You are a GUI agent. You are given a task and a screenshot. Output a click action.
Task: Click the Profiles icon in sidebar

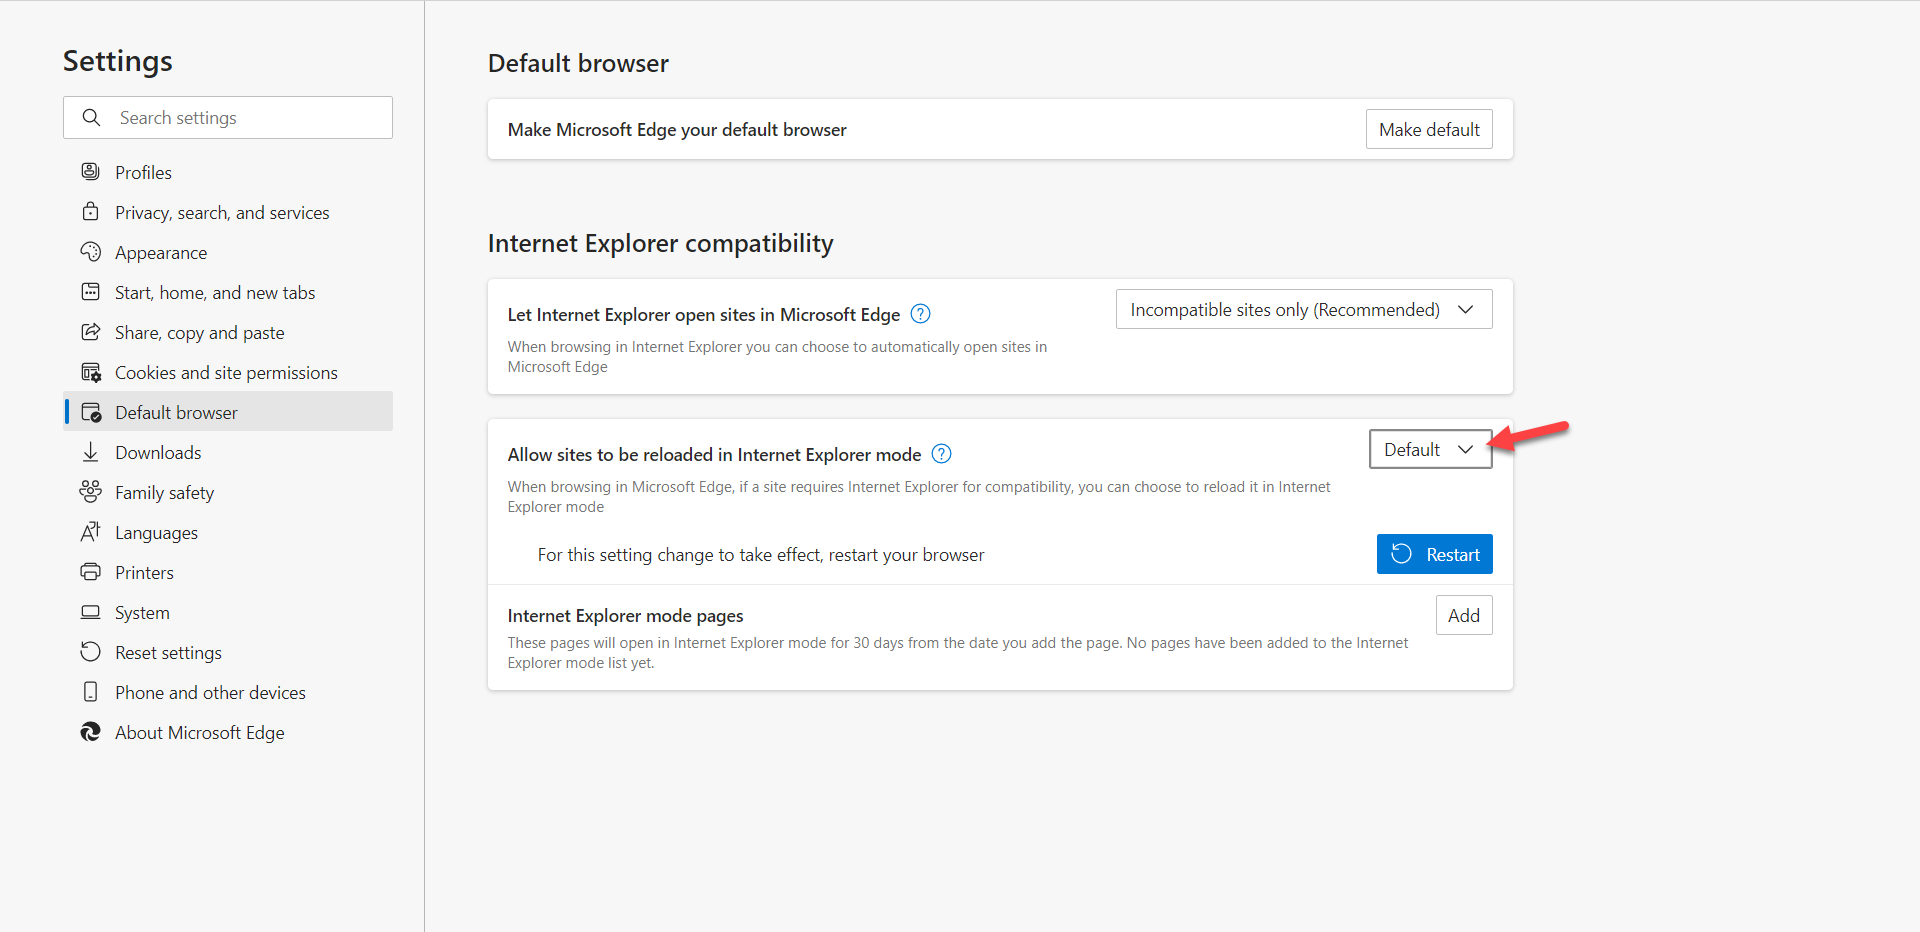pos(91,172)
